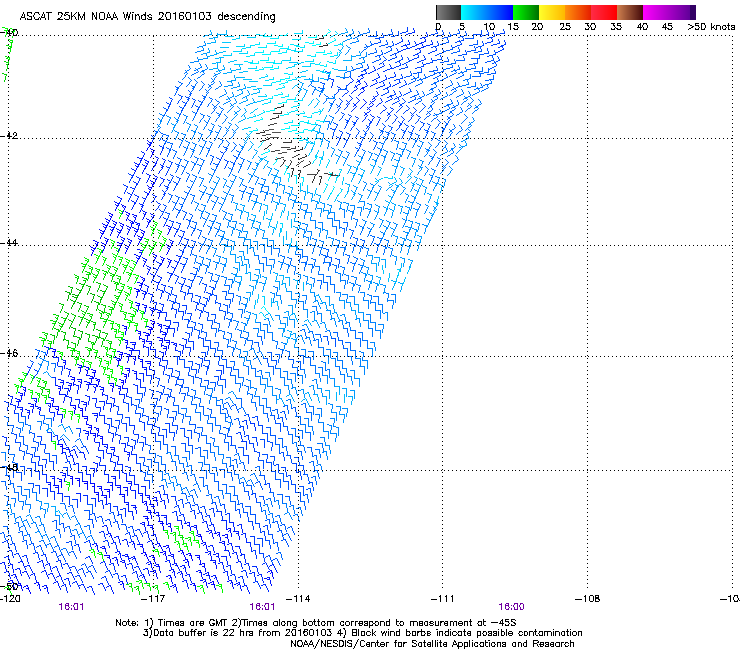Pick the yellow 20-25 knots legend color
Viewport: 740px width, 650px height.
[552, 12]
